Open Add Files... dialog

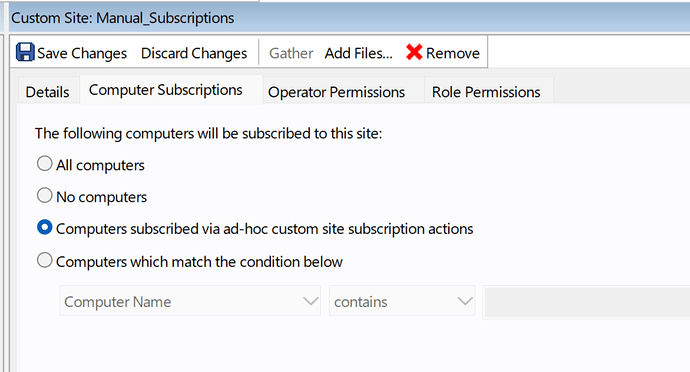359,53
